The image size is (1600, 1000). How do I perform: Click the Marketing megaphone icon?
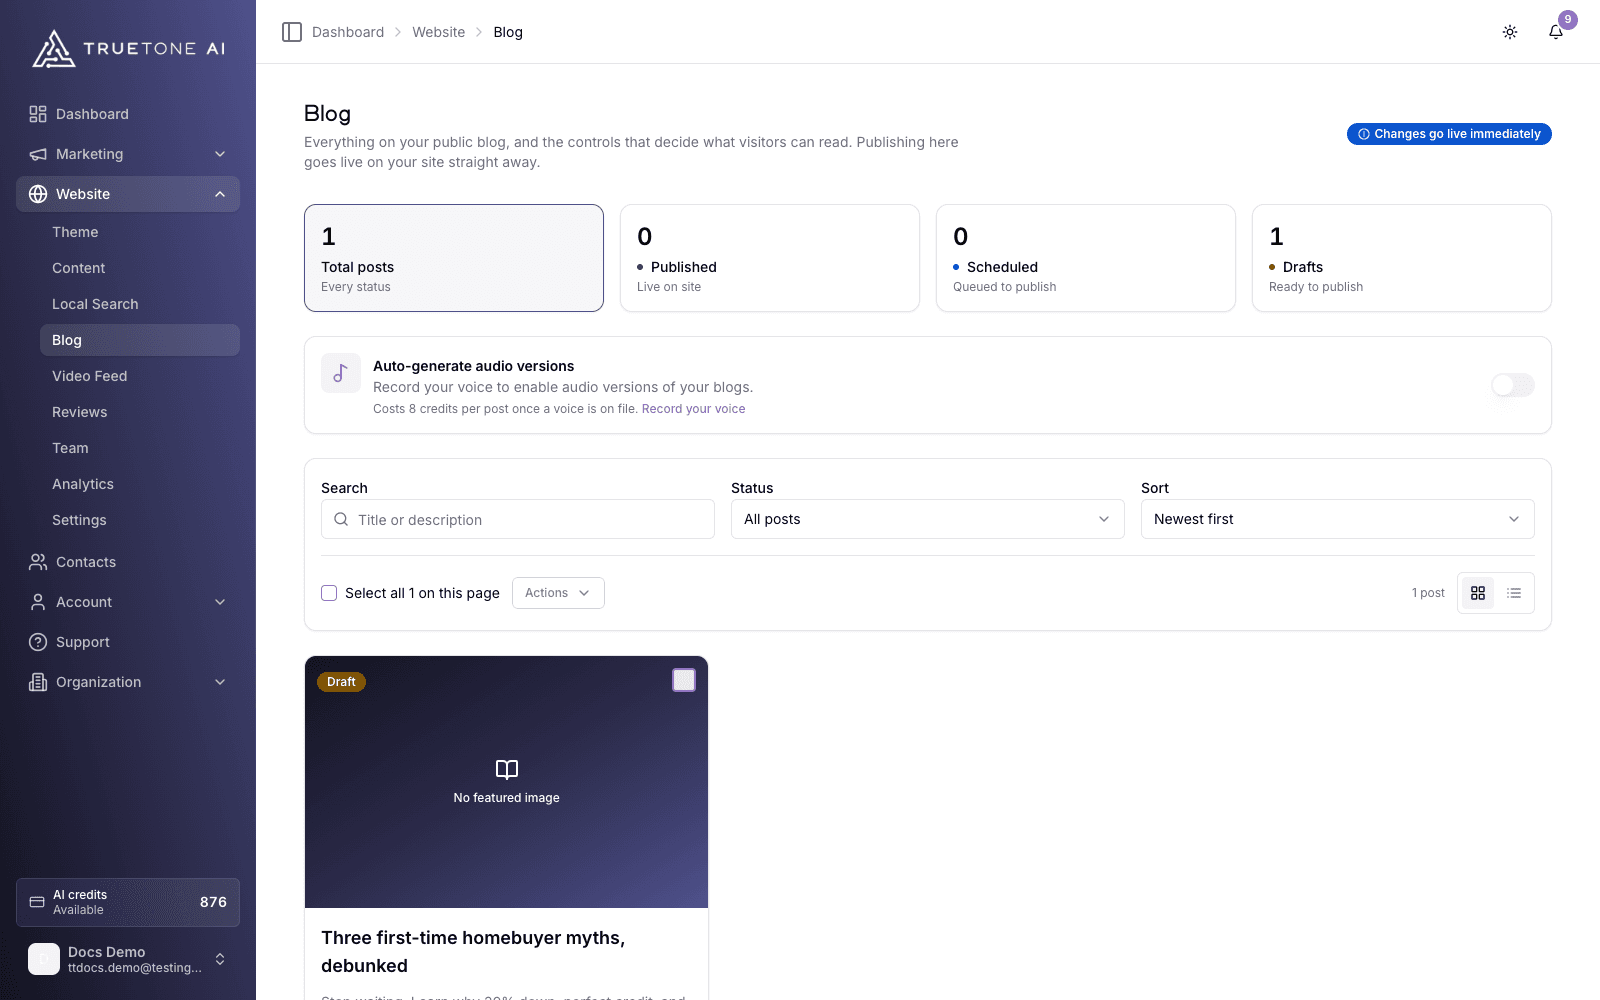click(38, 154)
